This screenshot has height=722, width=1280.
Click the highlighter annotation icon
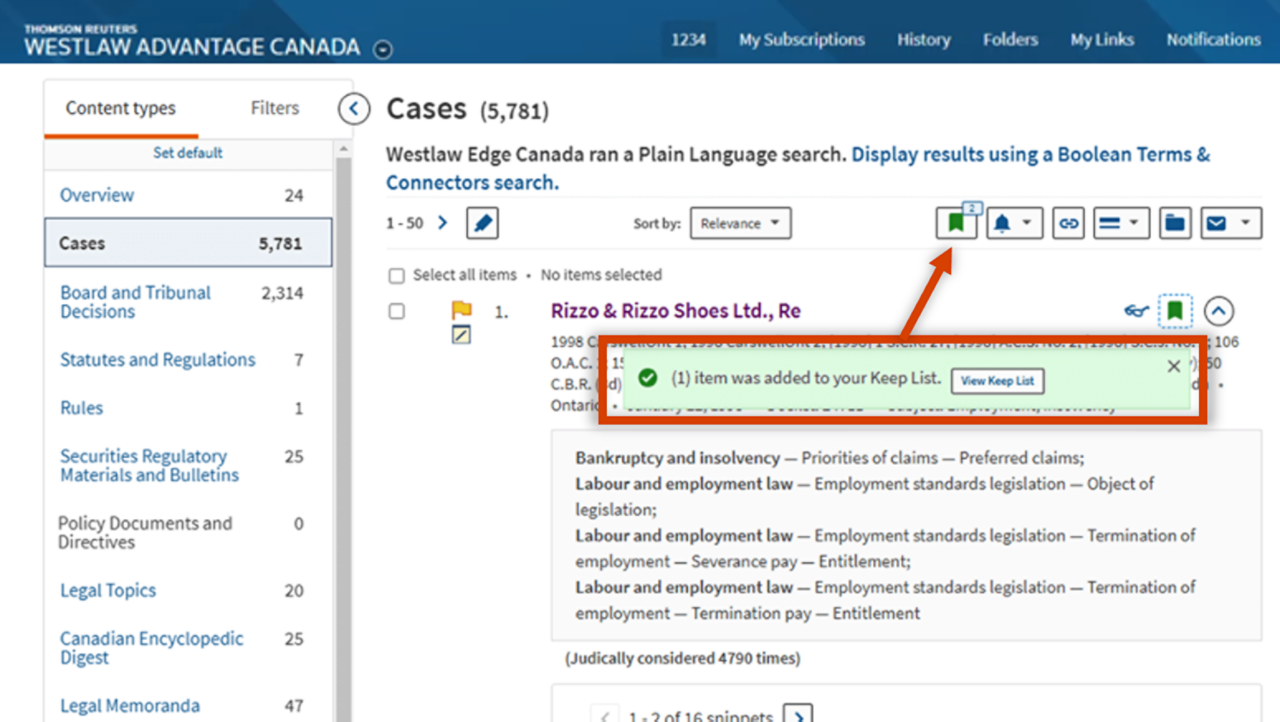(482, 224)
